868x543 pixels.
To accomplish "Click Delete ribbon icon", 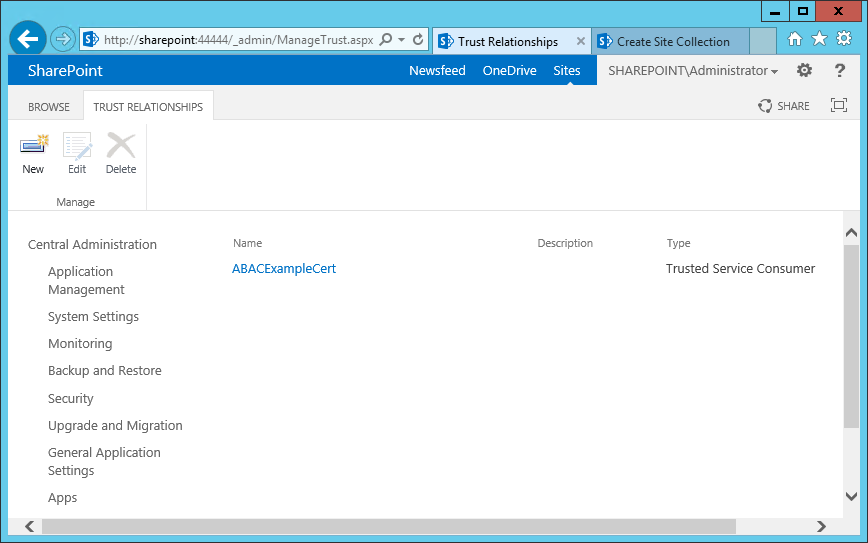I will [121, 154].
